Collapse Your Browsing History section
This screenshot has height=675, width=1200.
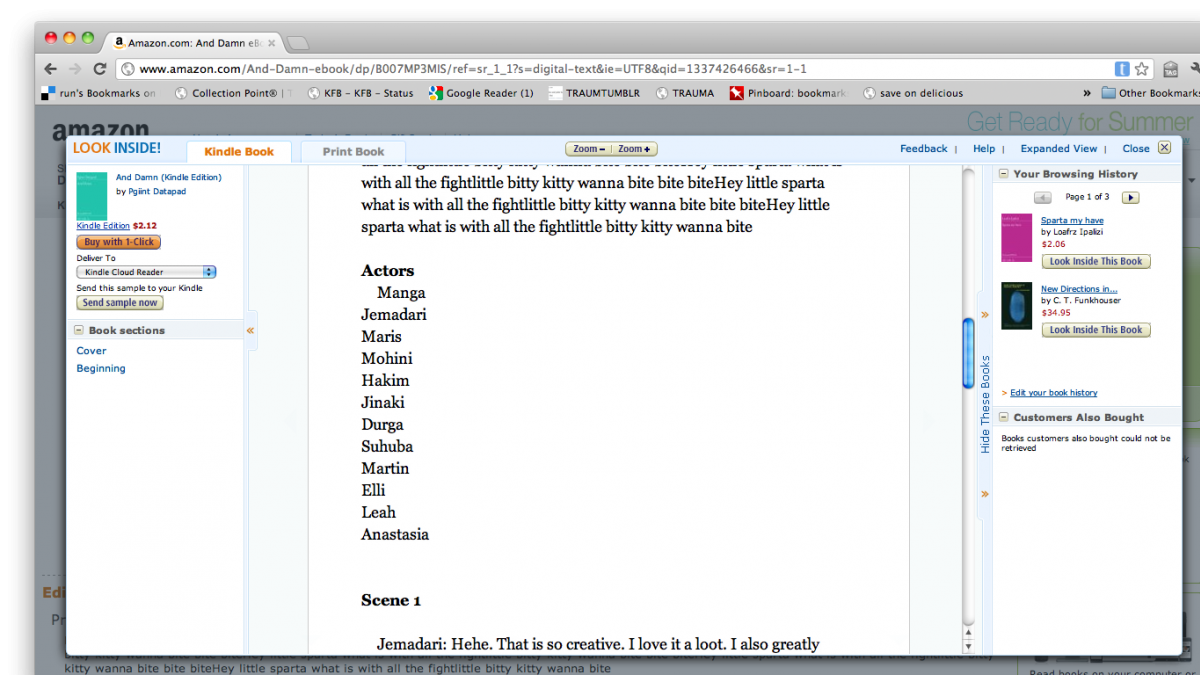pos(1003,174)
